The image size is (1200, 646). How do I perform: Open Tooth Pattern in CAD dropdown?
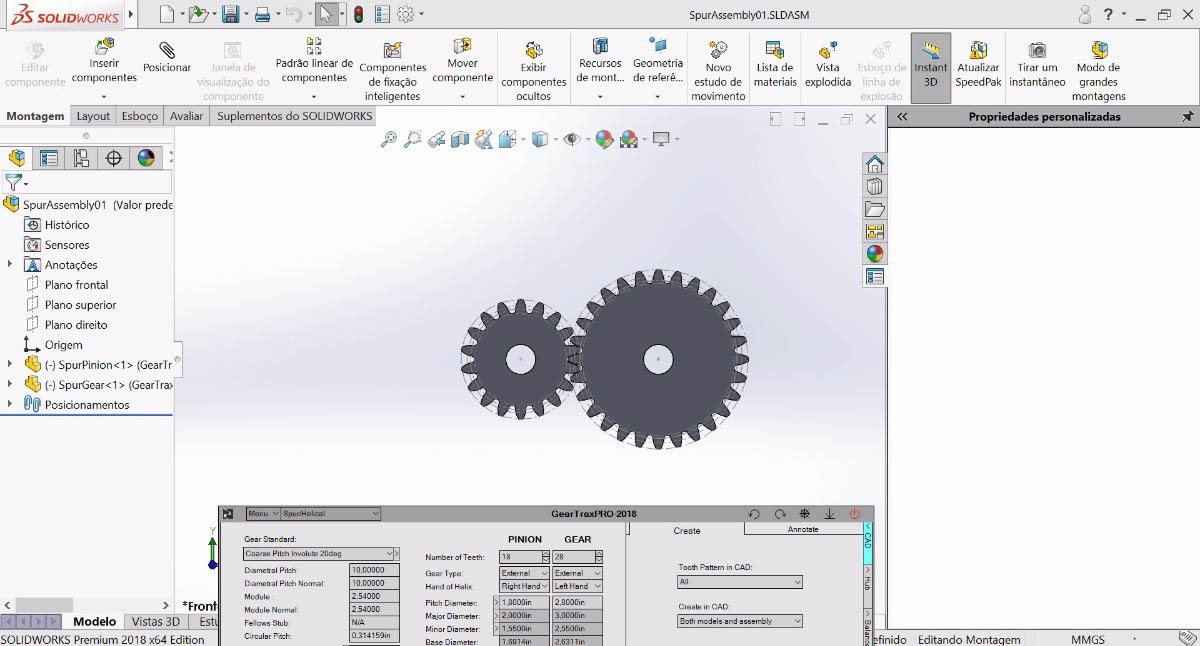[x=740, y=582]
